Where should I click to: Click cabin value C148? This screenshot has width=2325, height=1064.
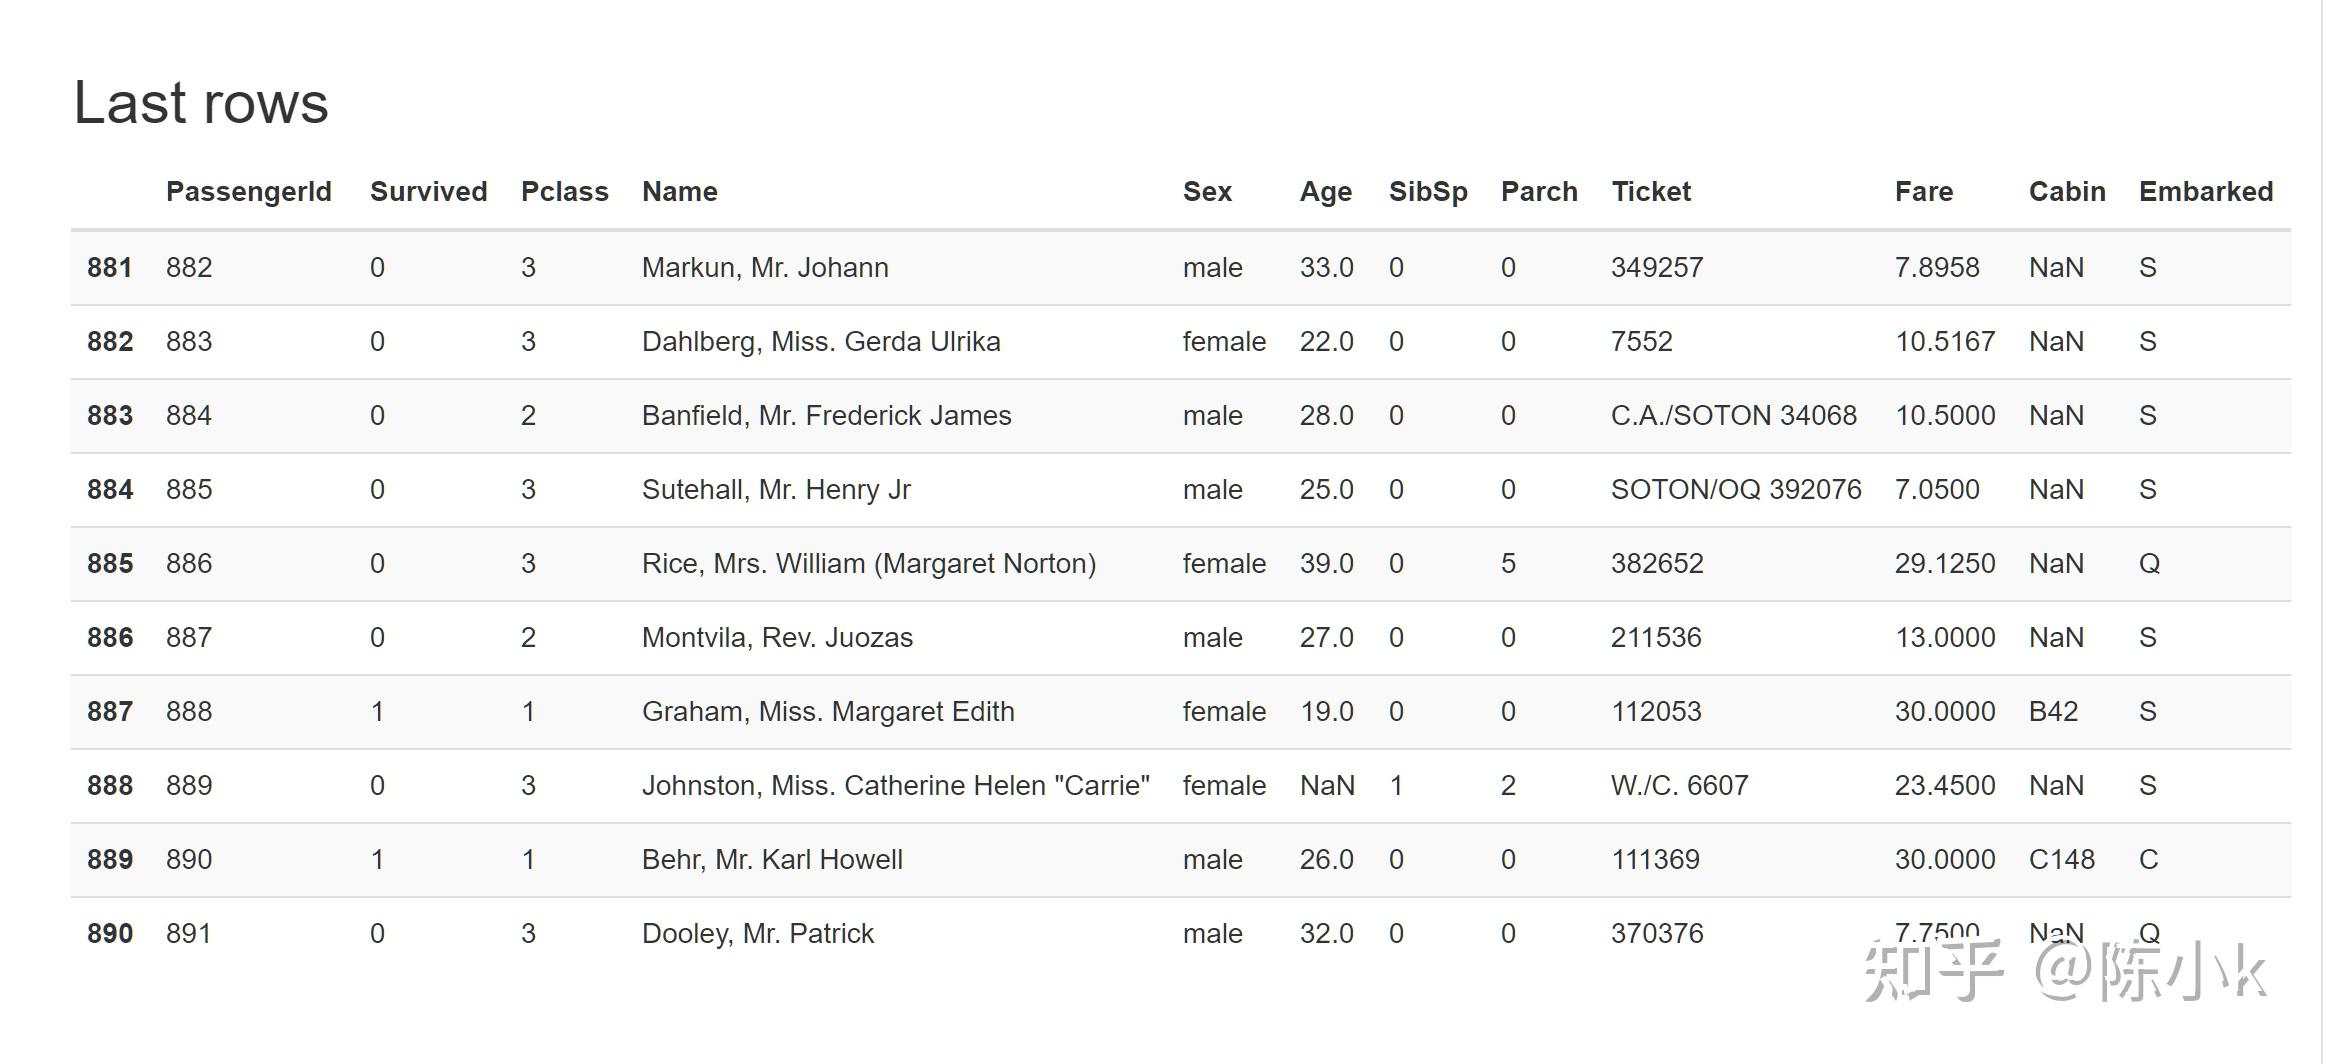point(2061,860)
